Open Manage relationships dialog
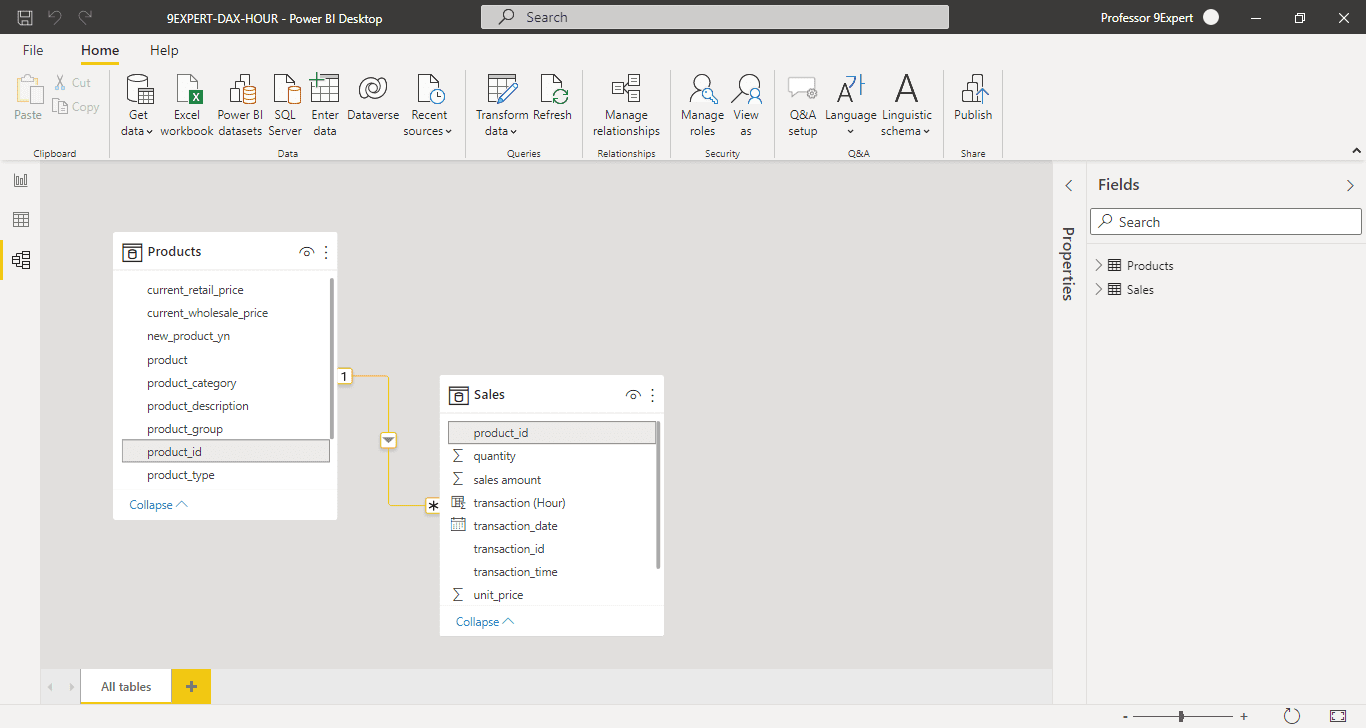This screenshot has width=1366, height=728. 626,105
